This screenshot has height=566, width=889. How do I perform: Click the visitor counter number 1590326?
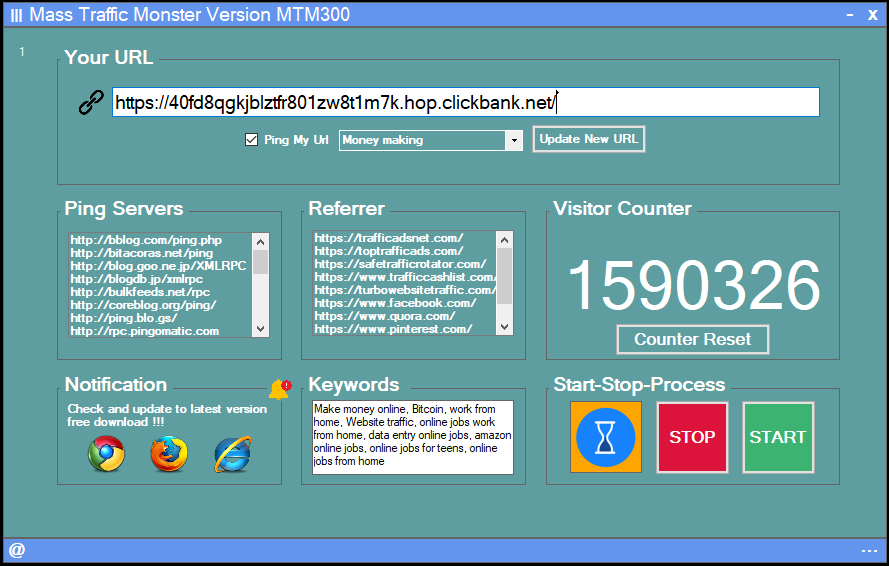pos(693,285)
